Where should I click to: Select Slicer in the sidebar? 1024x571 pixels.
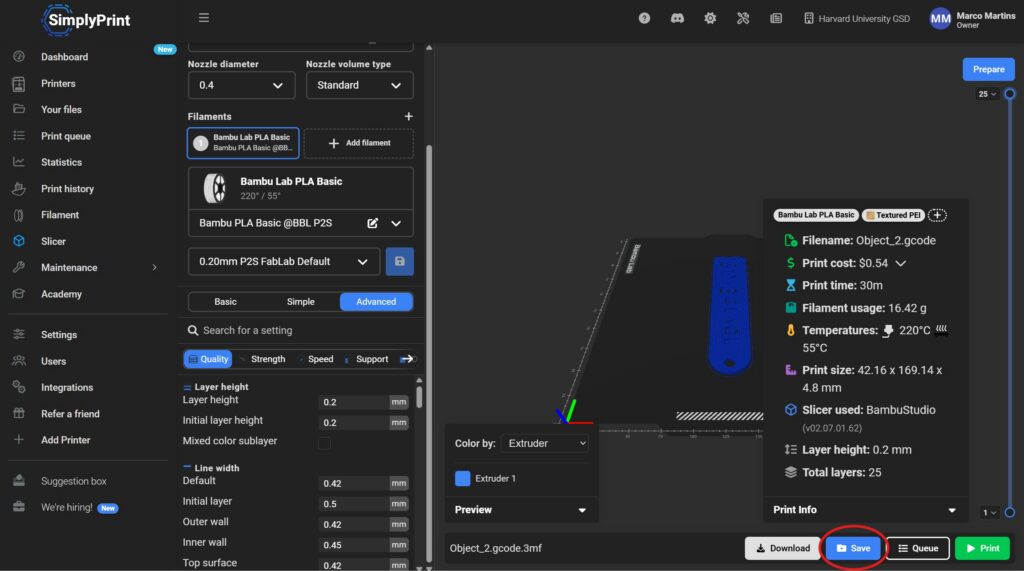tap(53, 241)
